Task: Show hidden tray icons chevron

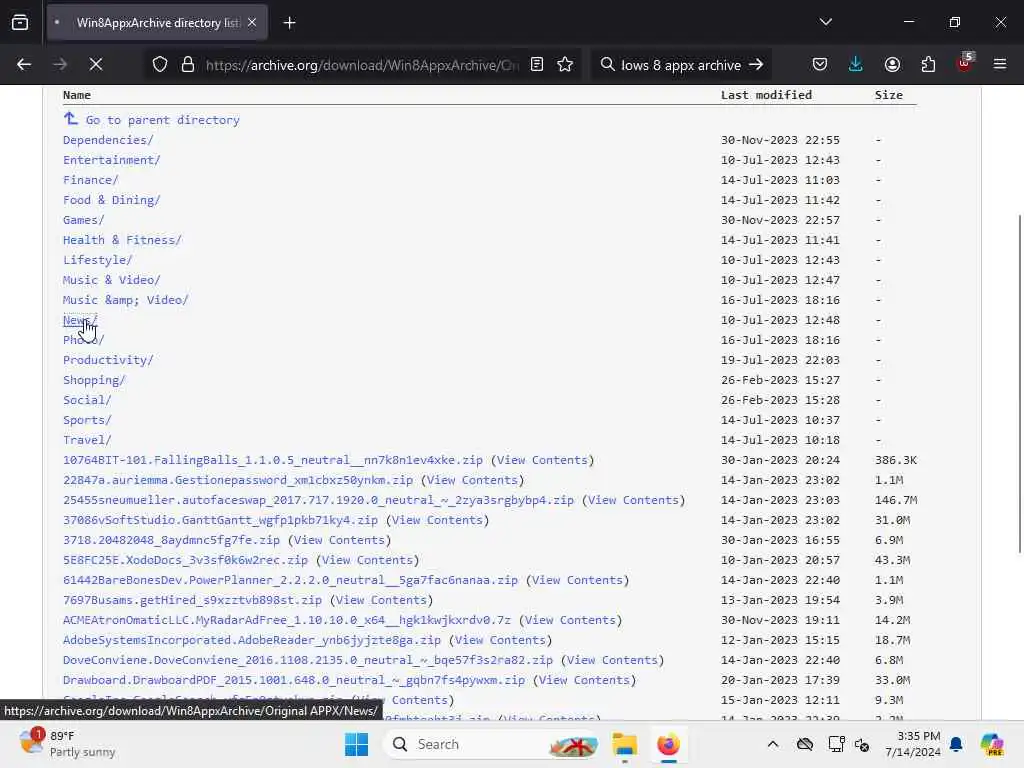Action: [x=773, y=744]
